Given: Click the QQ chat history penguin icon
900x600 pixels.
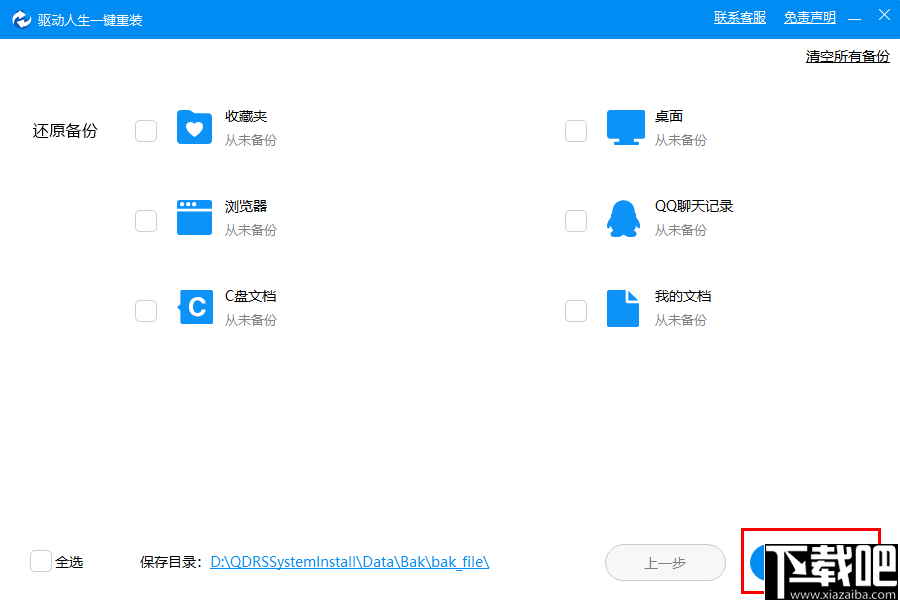Looking at the screenshot, I should [x=624, y=217].
